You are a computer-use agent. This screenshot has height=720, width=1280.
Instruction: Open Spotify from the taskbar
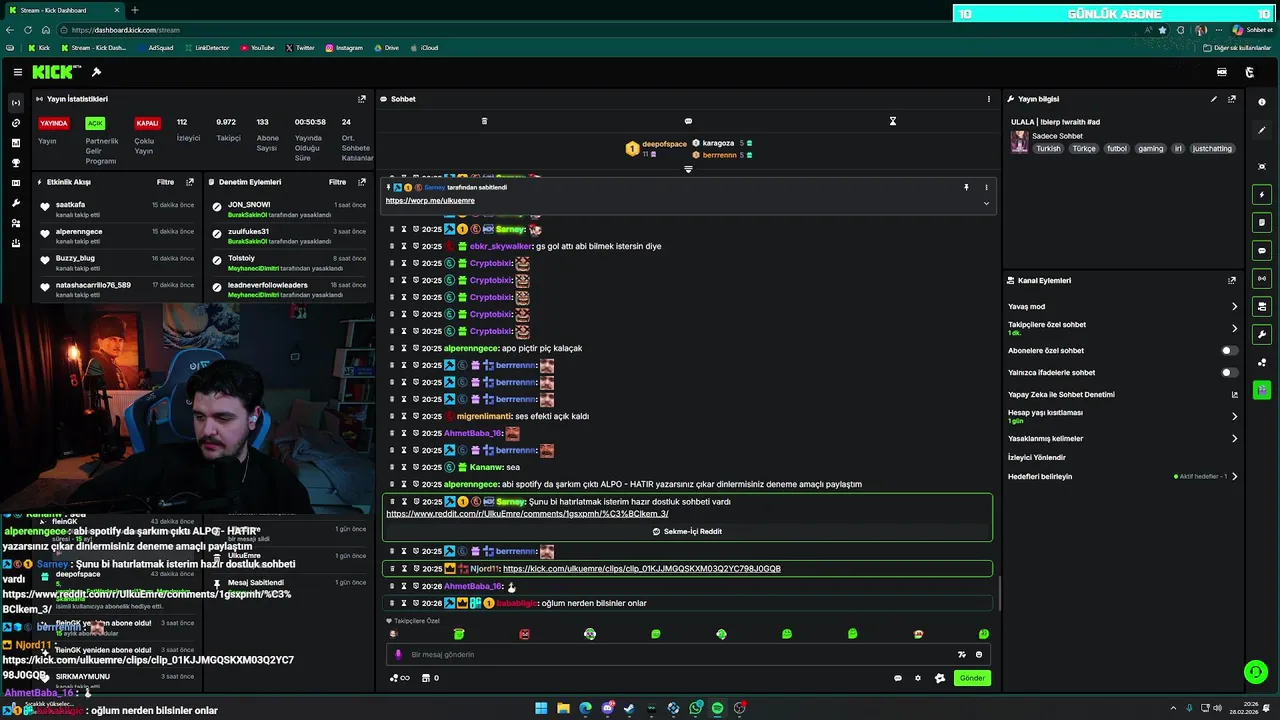click(717, 708)
